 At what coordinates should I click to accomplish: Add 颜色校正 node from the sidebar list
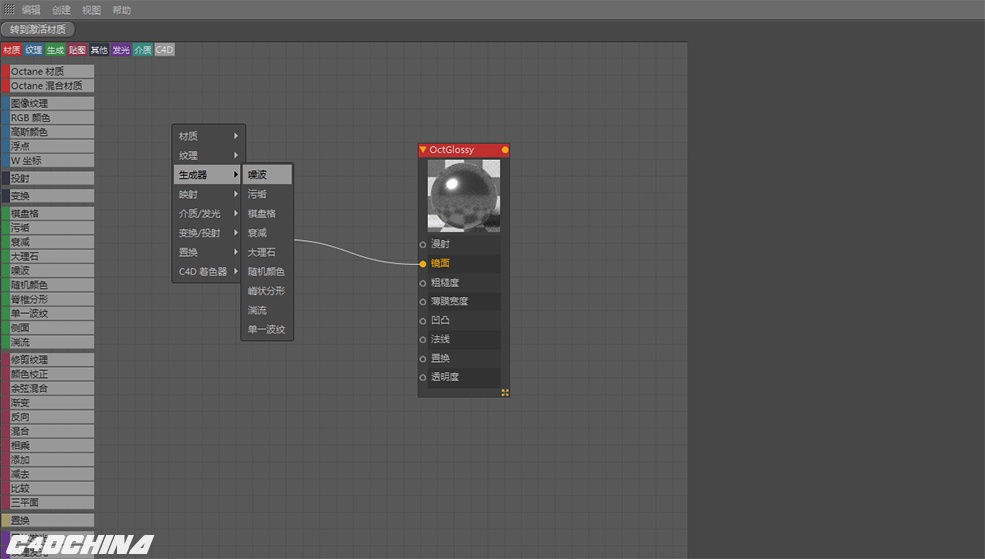[48, 374]
